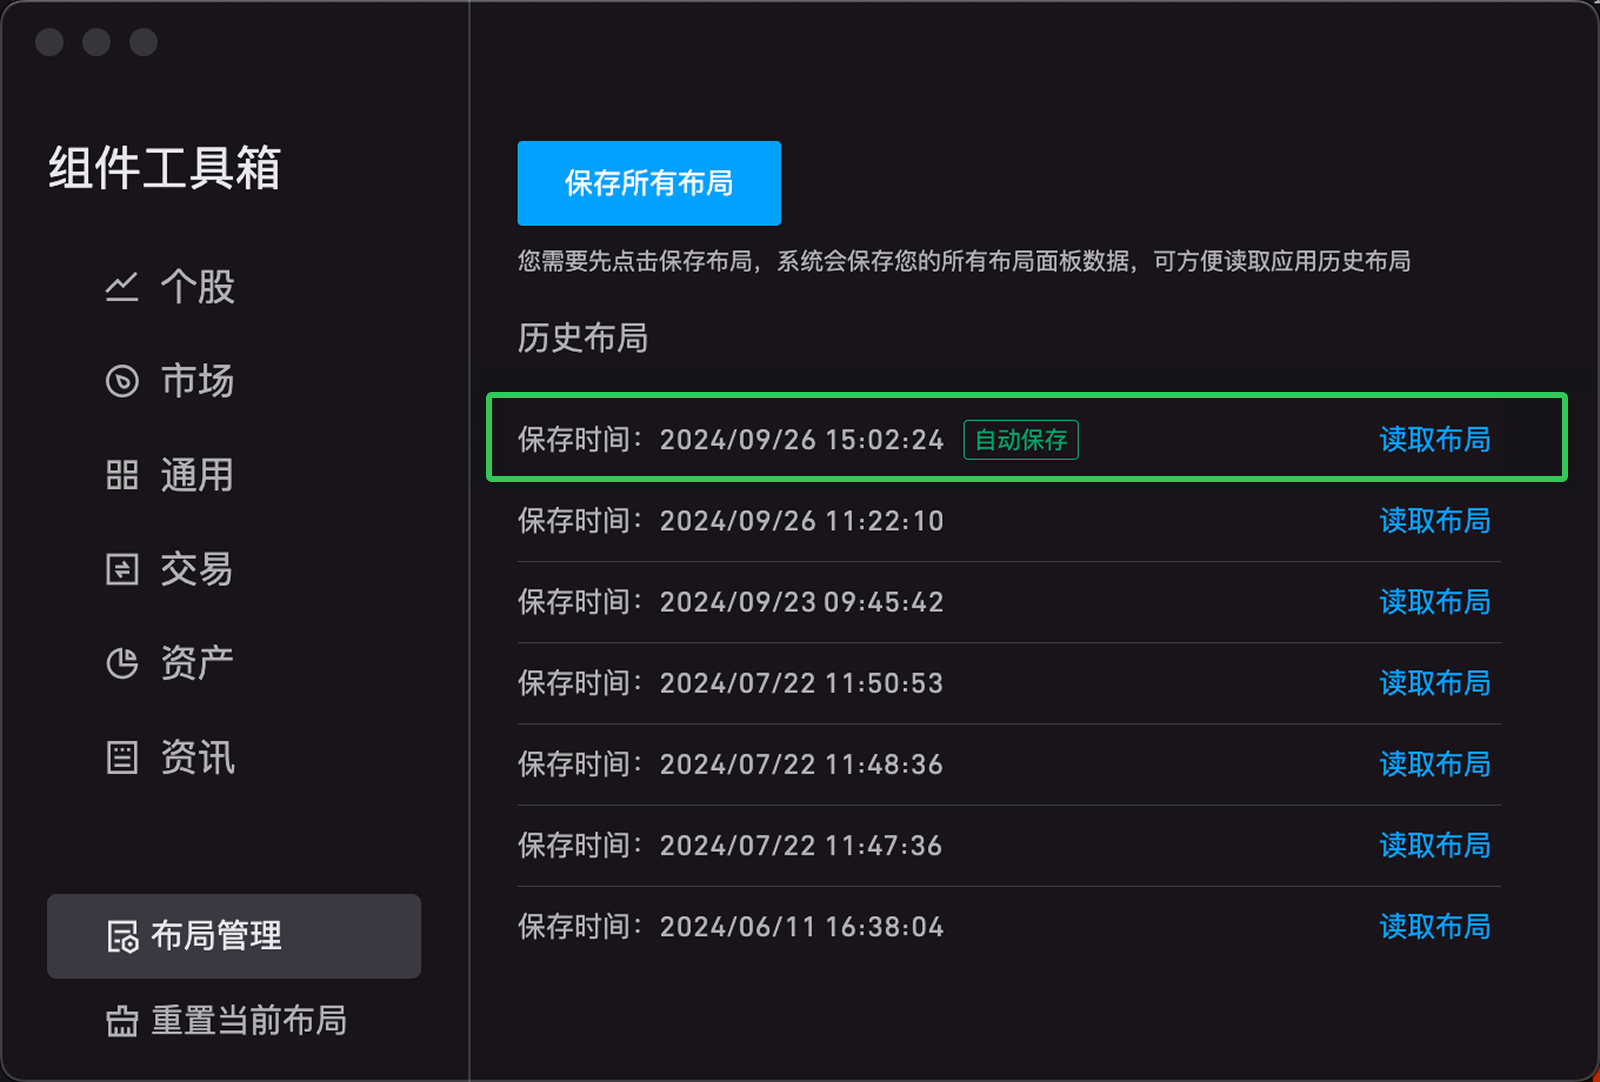Click the 布局管理 layout icon
The image size is (1600, 1082).
[122, 937]
